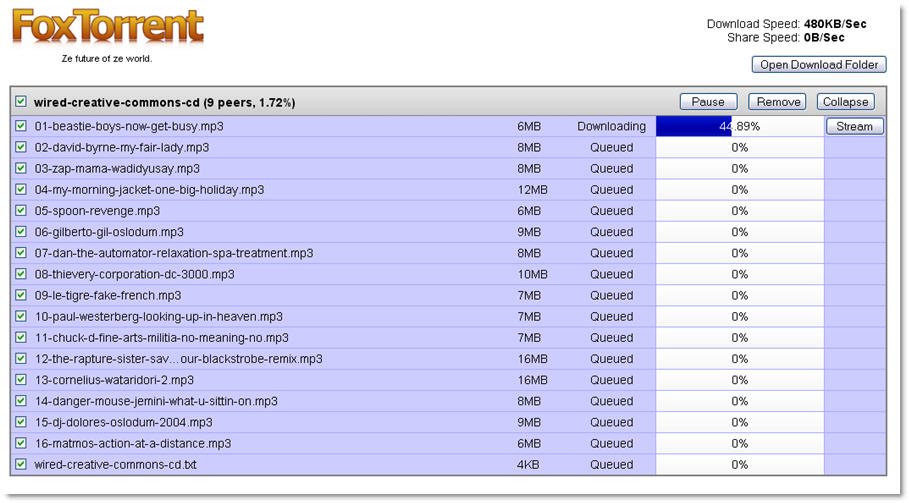Uncheck 16-matmos-action-at-a-distance.mp3
909x503 pixels.
pyautogui.click(x=21, y=444)
